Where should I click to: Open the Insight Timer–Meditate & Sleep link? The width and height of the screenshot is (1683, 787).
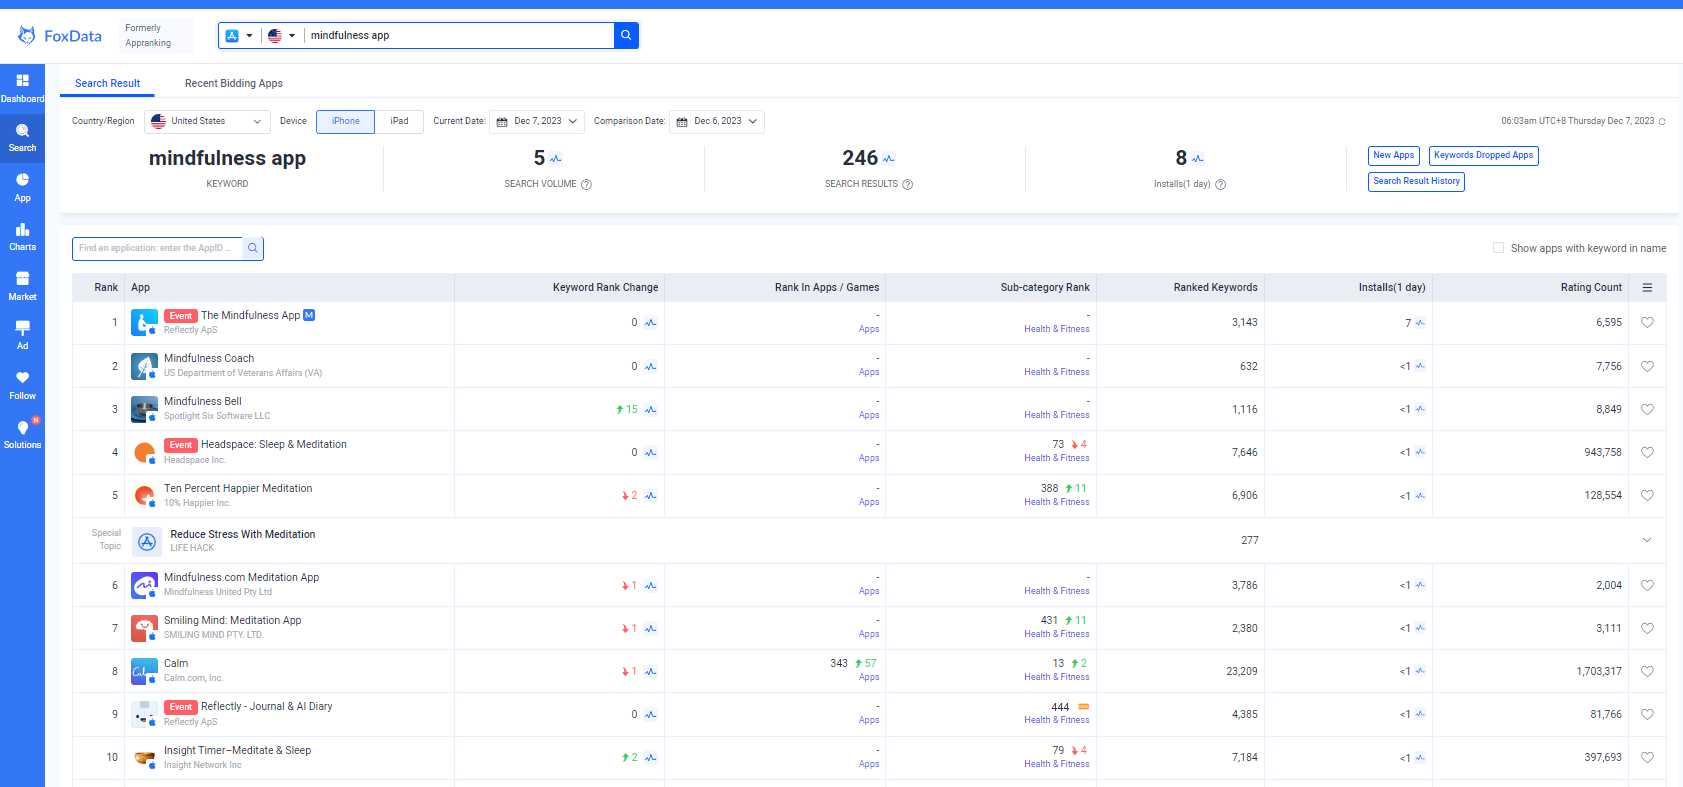(237, 750)
